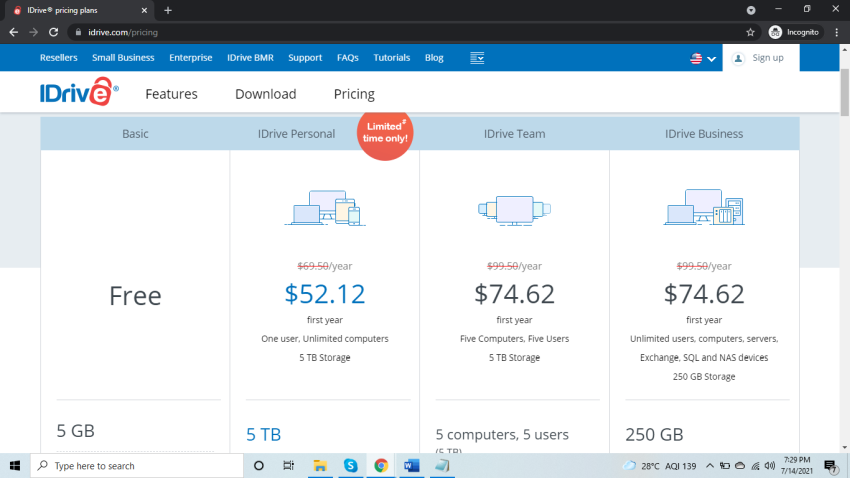Click the Basic column header
Viewport: 850px width, 478px height.
(x=135, y=133)
